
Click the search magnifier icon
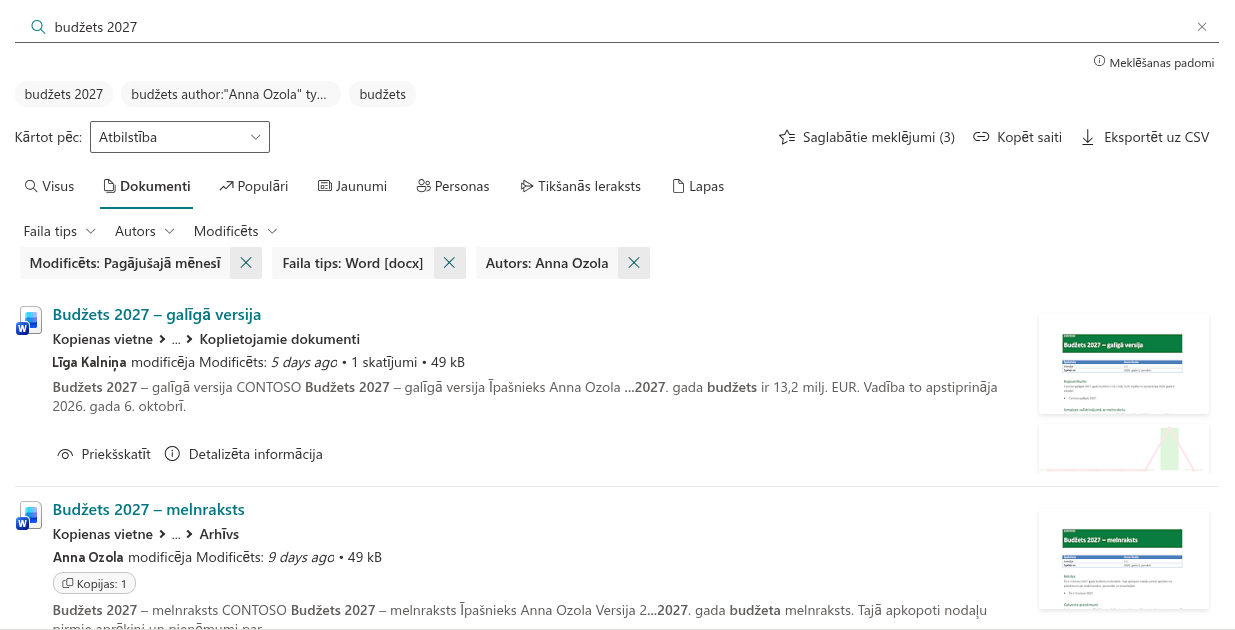38,27
